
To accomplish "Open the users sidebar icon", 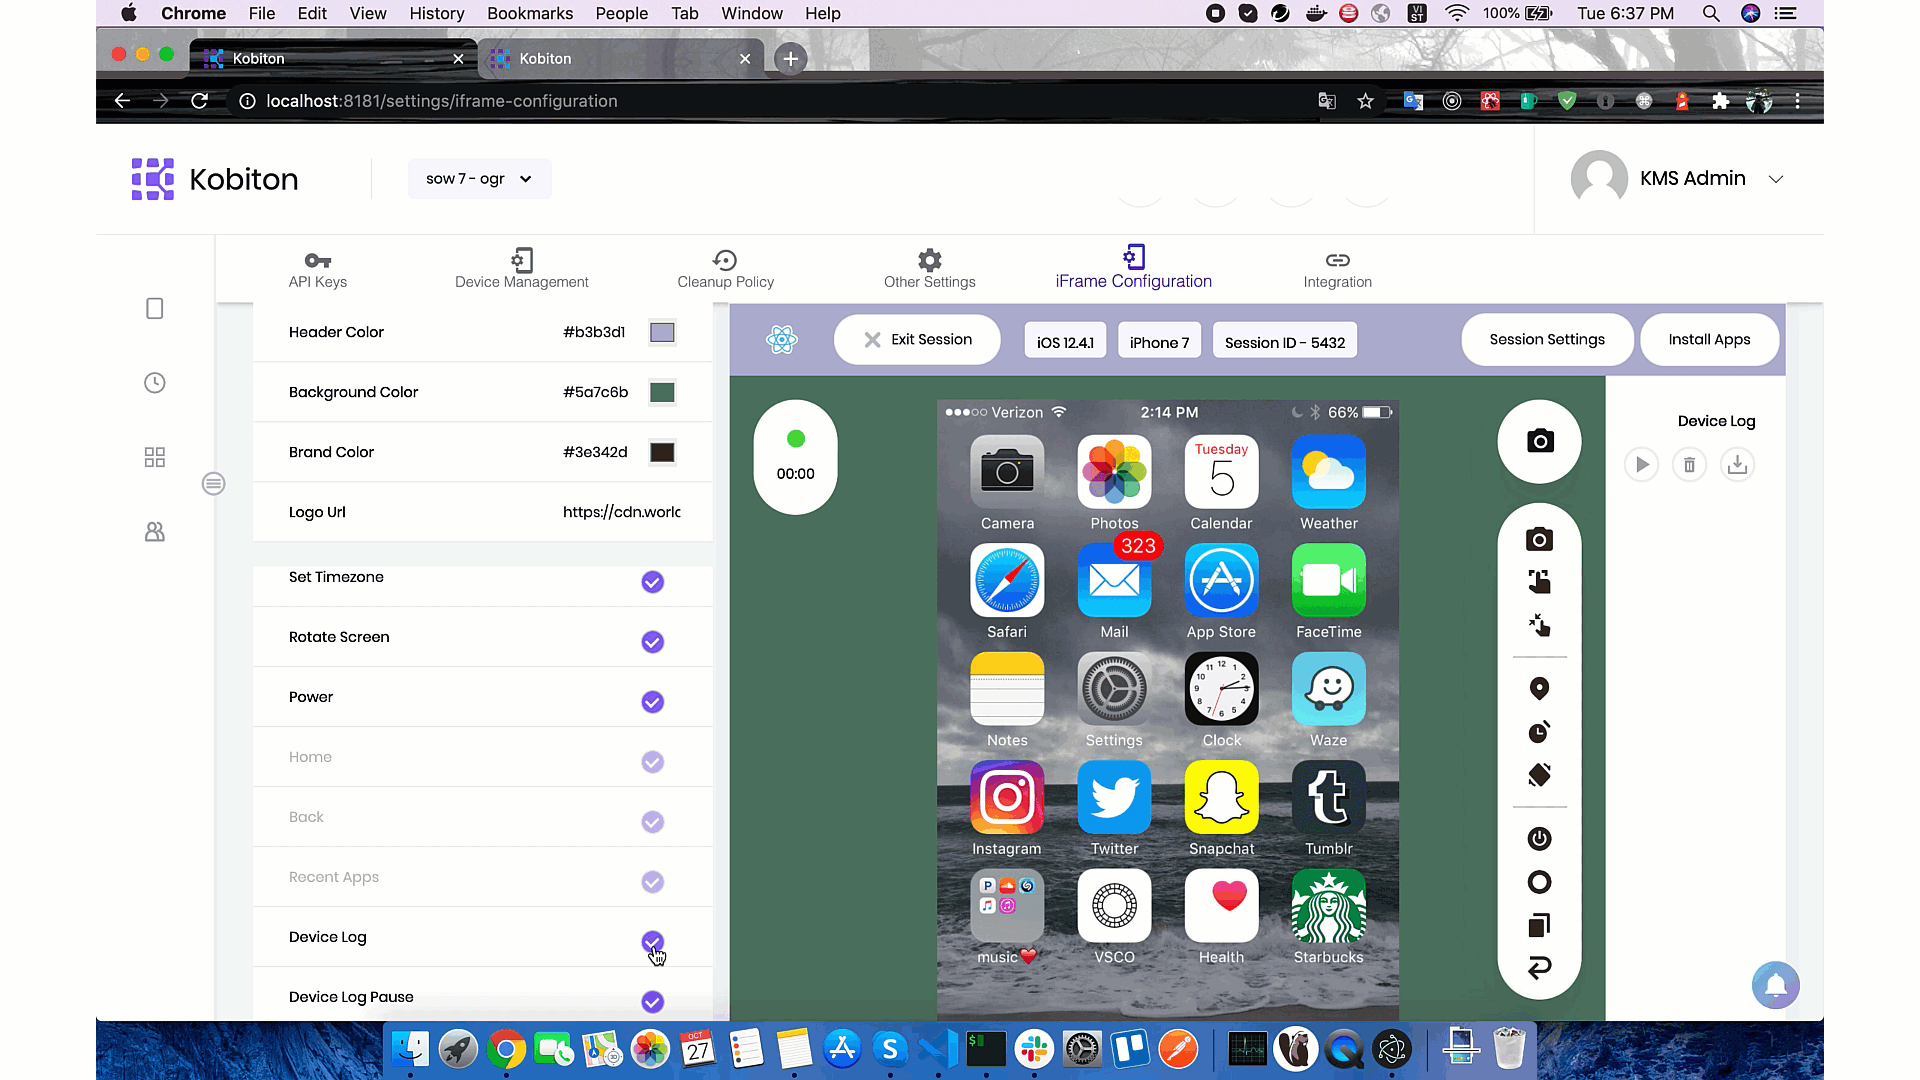I will (x=154, y=532).
